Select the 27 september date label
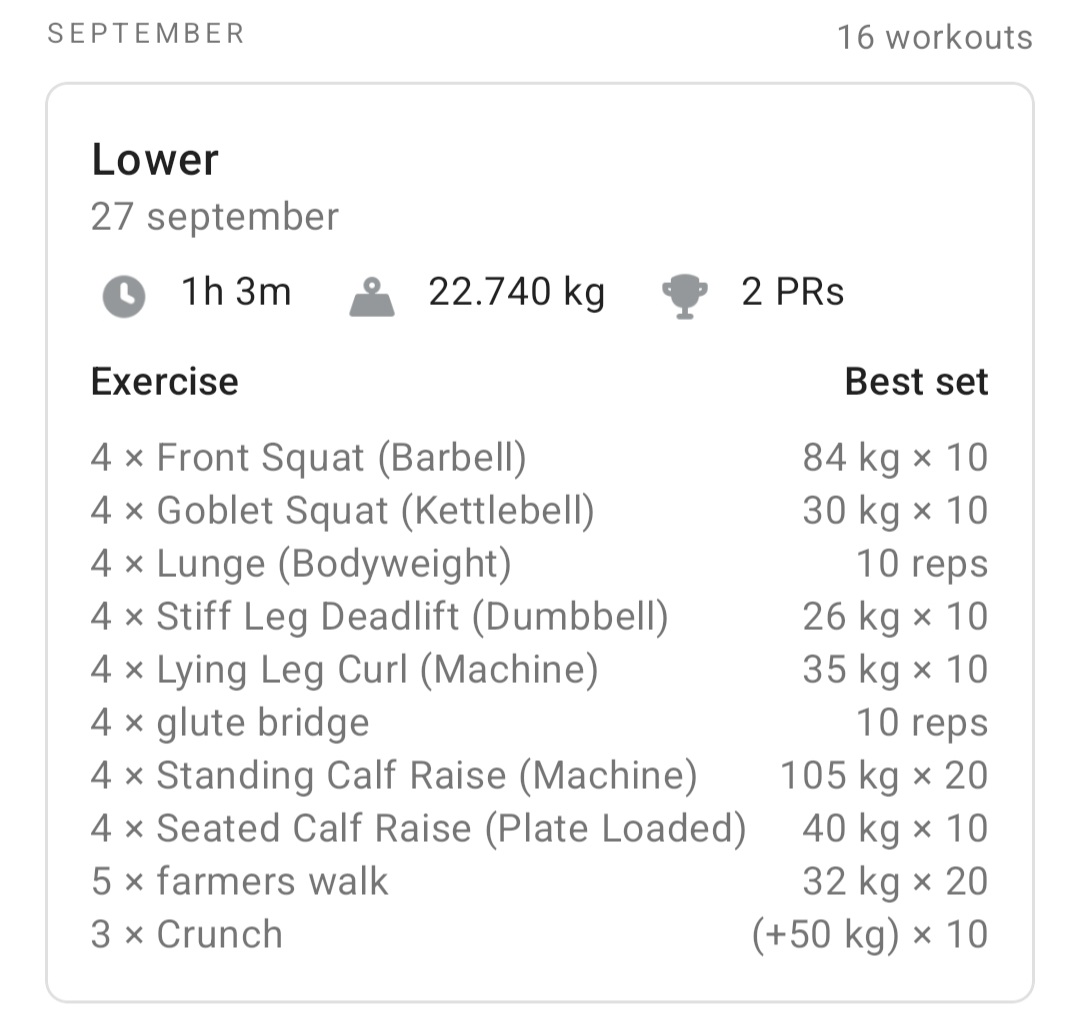 pos(214,217)
